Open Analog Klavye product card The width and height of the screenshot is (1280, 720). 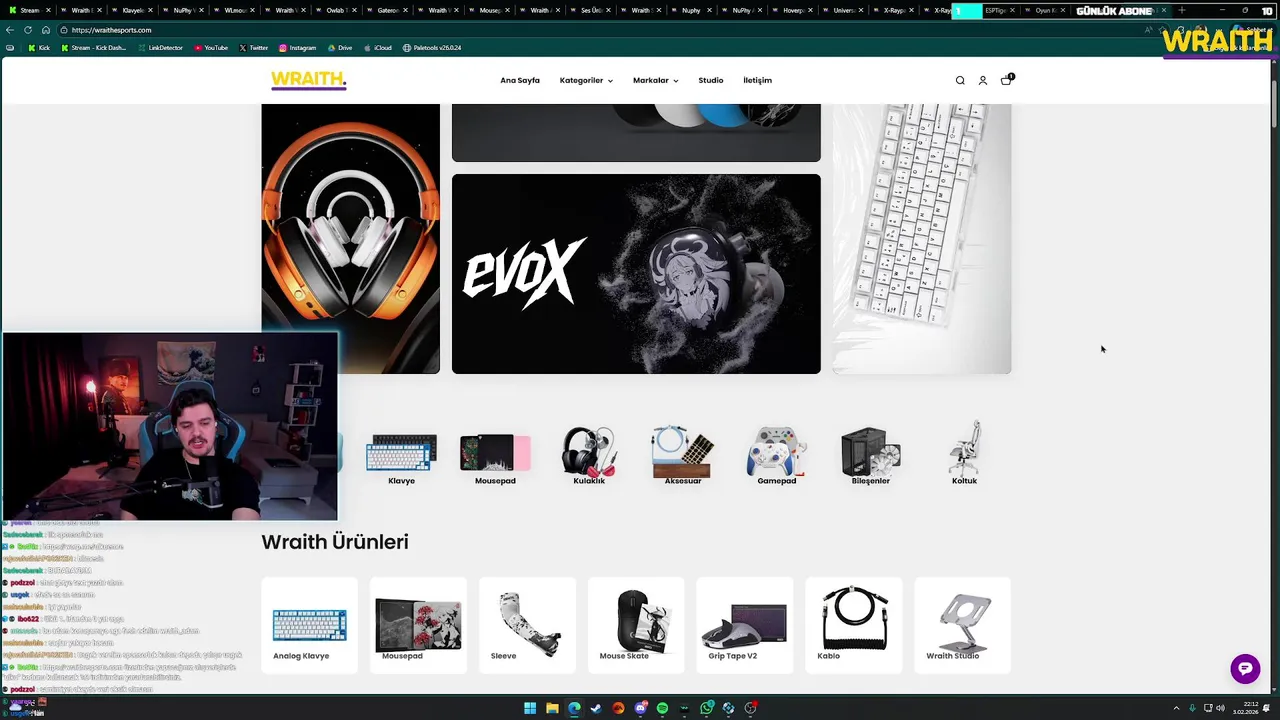coord(309,625)
